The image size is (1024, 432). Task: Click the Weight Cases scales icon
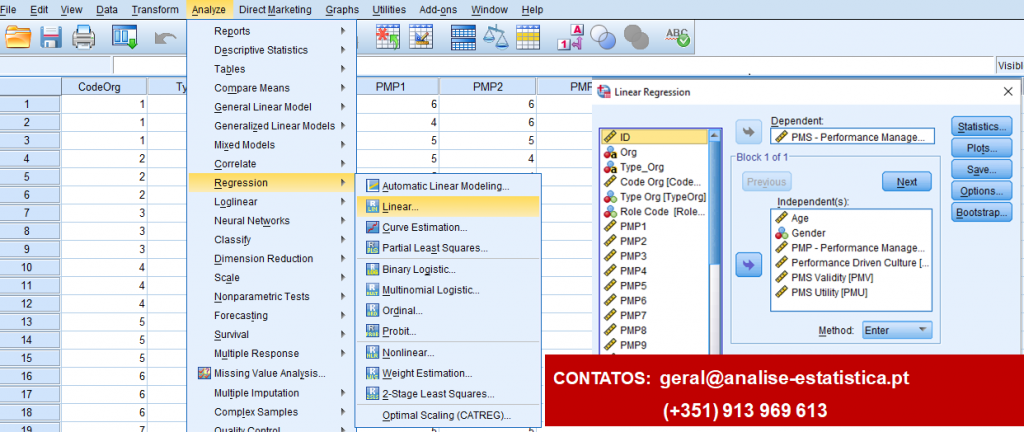tap(496, 37)
